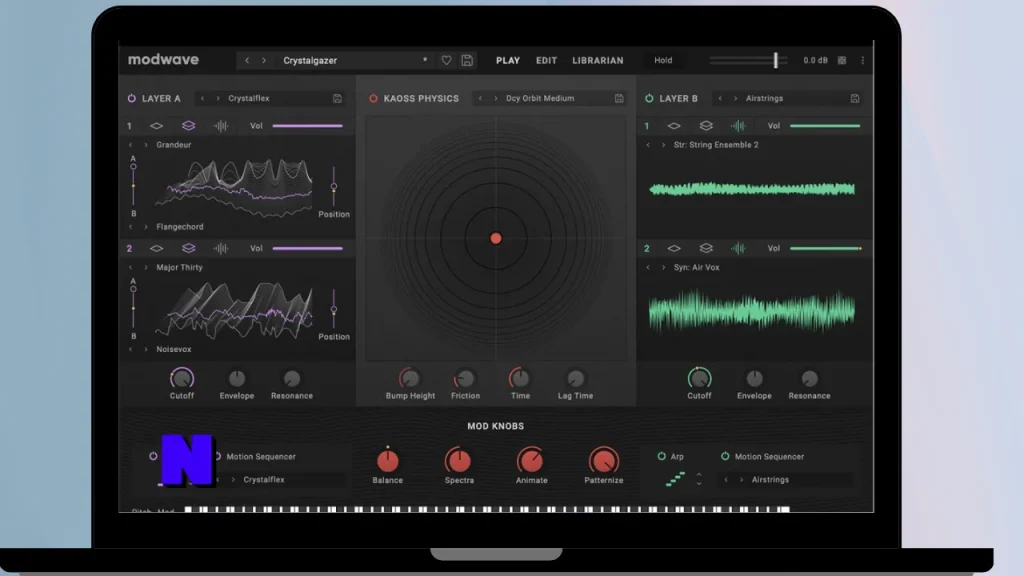Click the Major Thirty wavetable name
1024x576 pixels.
pyautogui.click(x=180, y=268)
